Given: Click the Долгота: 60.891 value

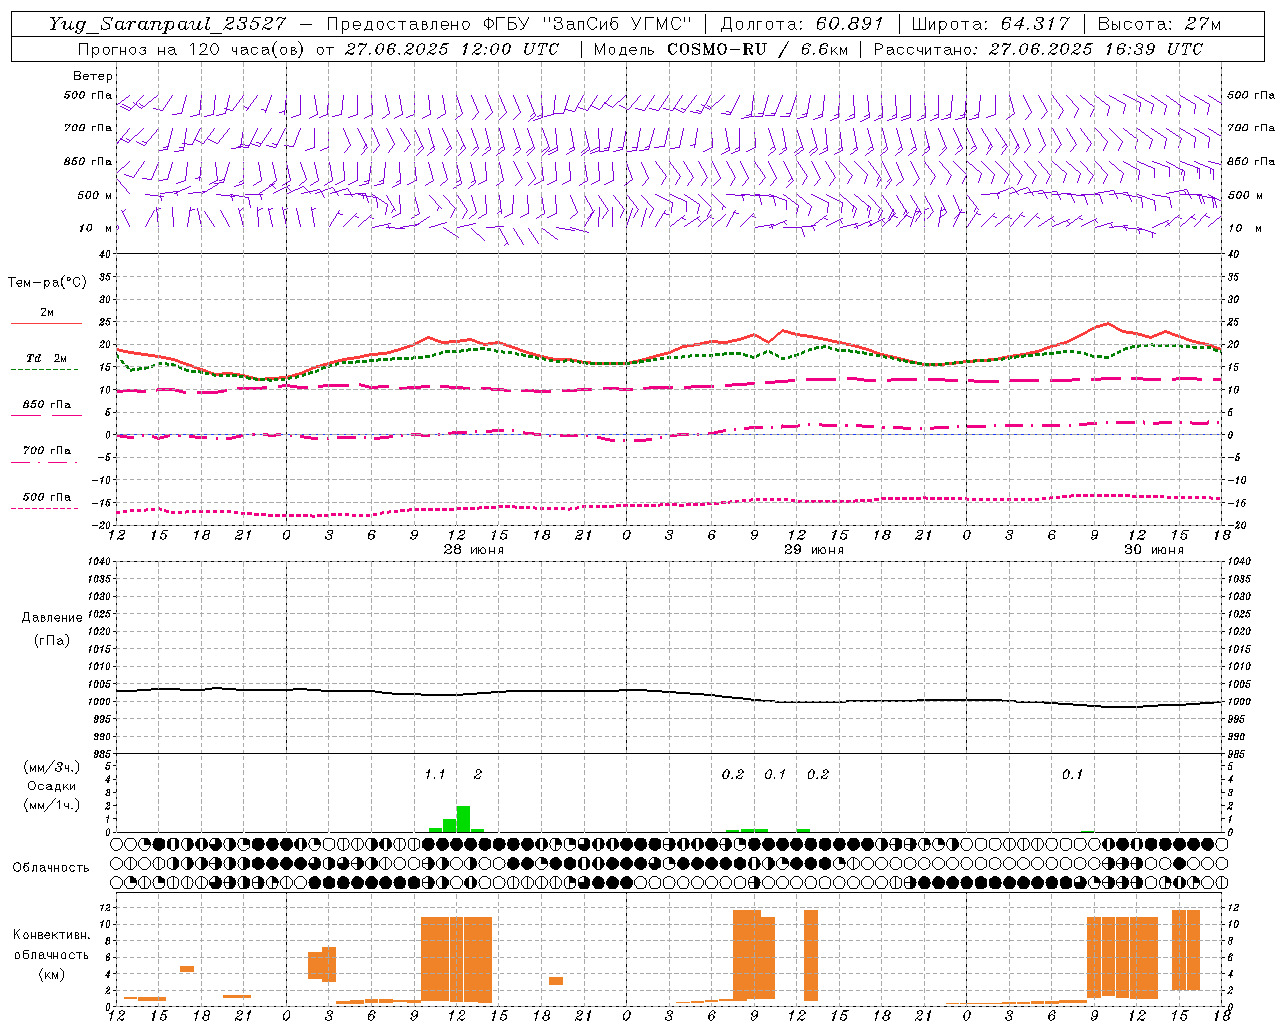Looking at the screenshot, I should pos(802,24).
